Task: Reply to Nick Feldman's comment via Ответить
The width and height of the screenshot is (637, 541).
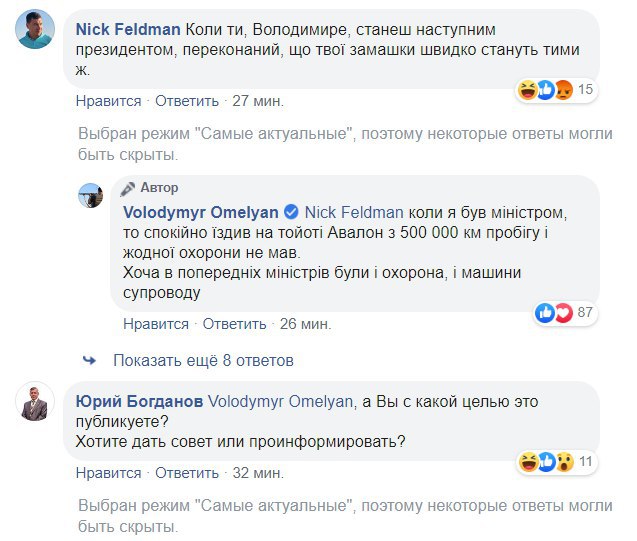Action: 187,100
